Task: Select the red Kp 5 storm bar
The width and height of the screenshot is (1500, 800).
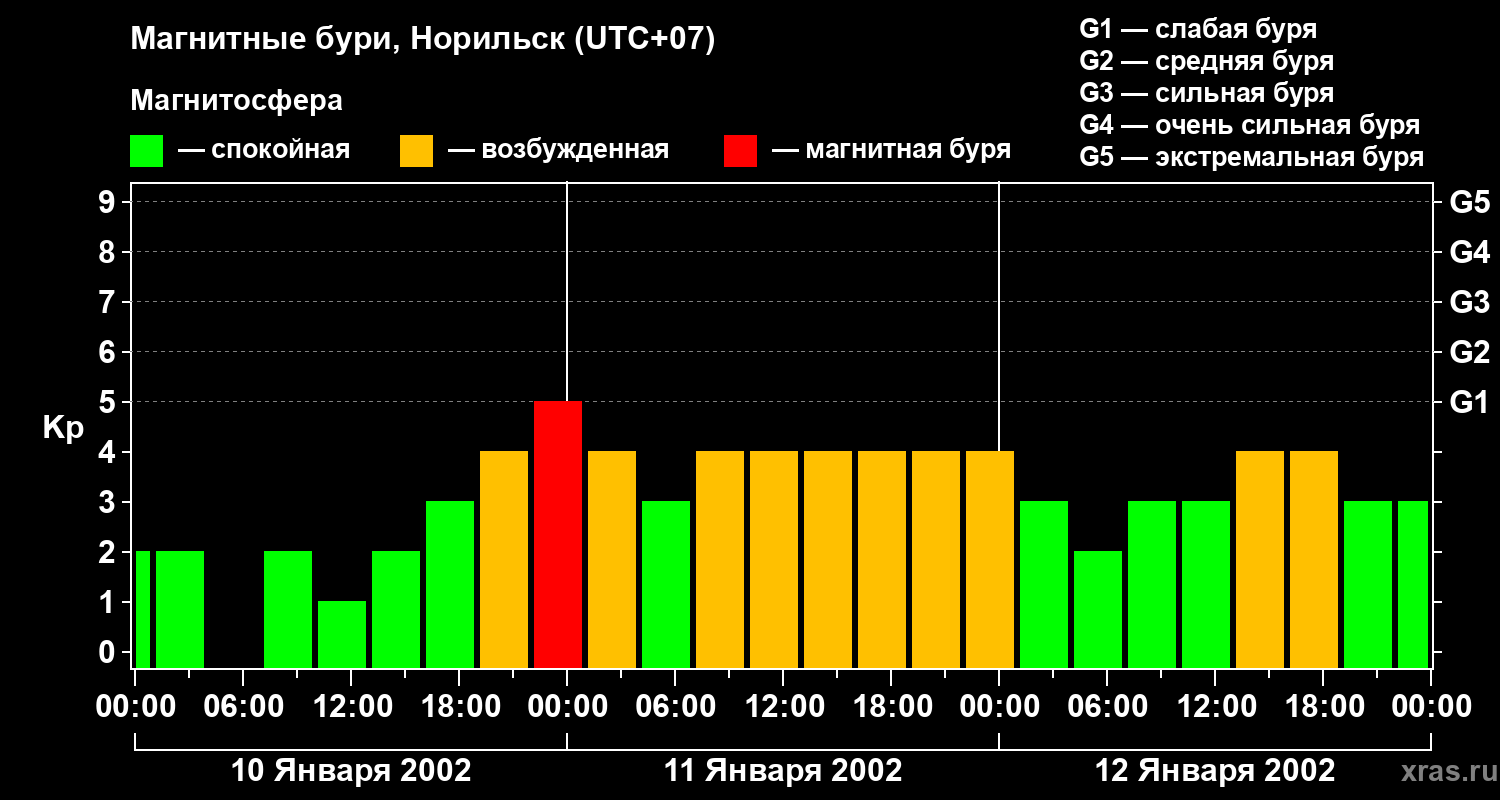Action: point(558,534)
